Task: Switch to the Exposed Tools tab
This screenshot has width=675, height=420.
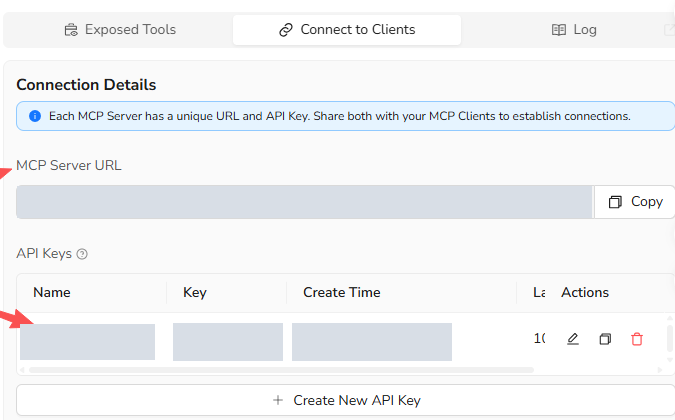Action: point(120,30)
